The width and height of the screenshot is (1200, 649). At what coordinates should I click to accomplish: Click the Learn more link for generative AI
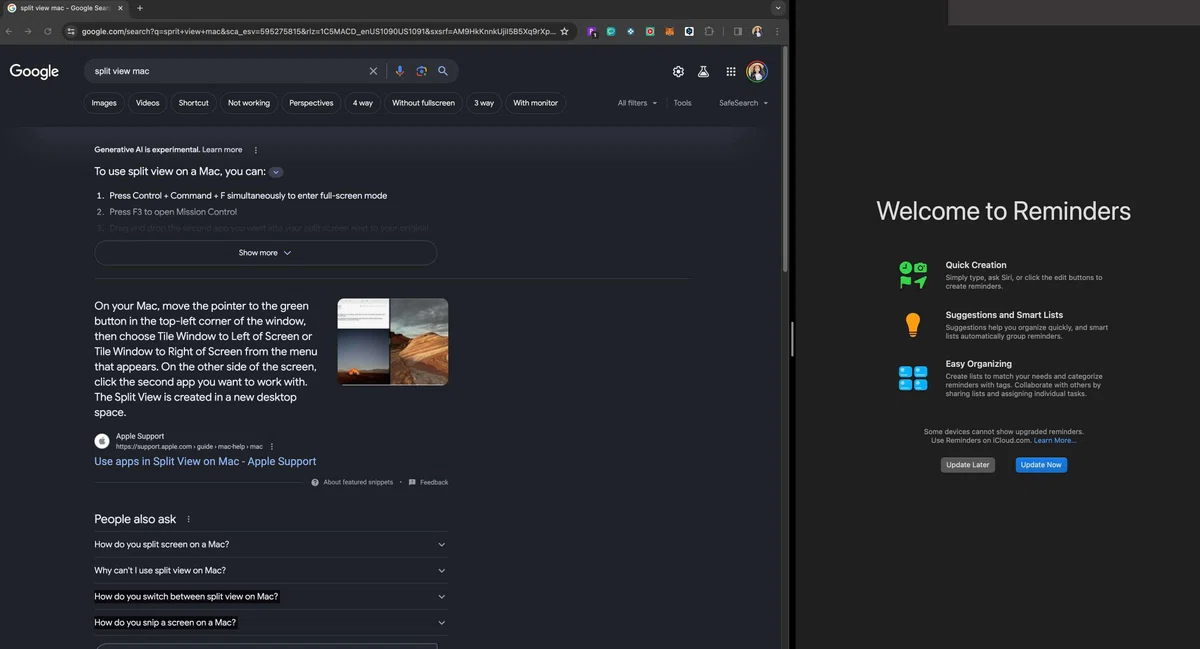click(x=222, y=150)
